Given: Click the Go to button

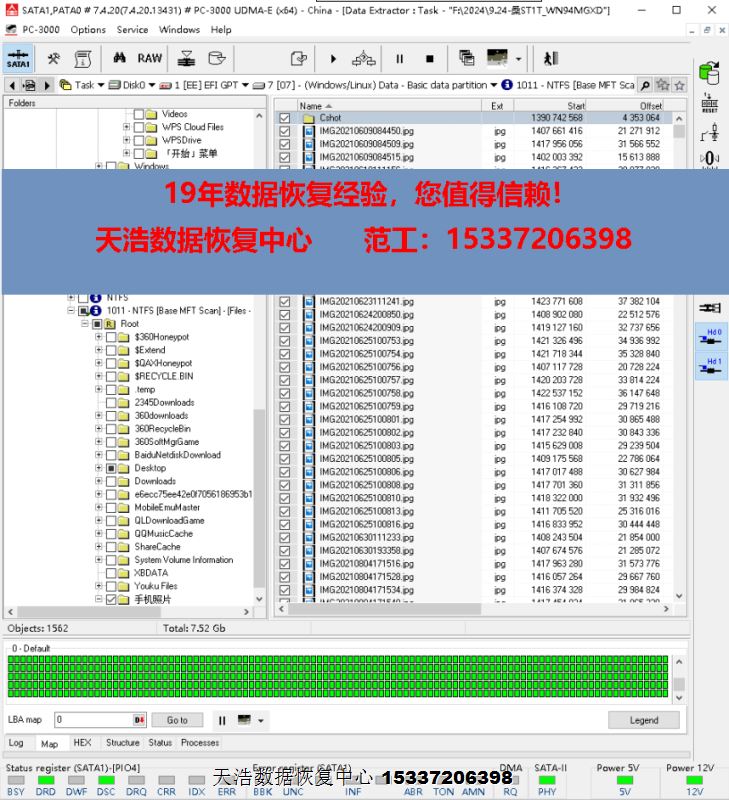Looking at the screenshot, I should pyautogui.click(x=177, y=720).
